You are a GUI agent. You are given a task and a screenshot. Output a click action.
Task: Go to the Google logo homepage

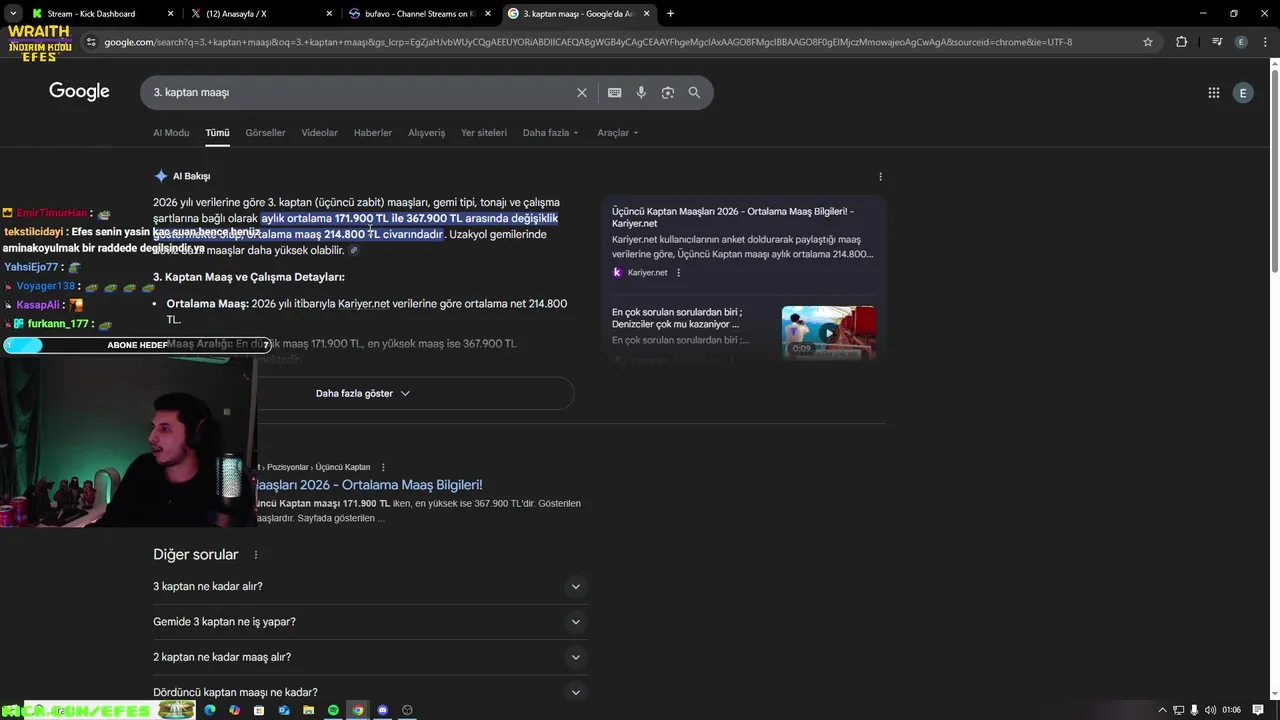pos(79,92)
